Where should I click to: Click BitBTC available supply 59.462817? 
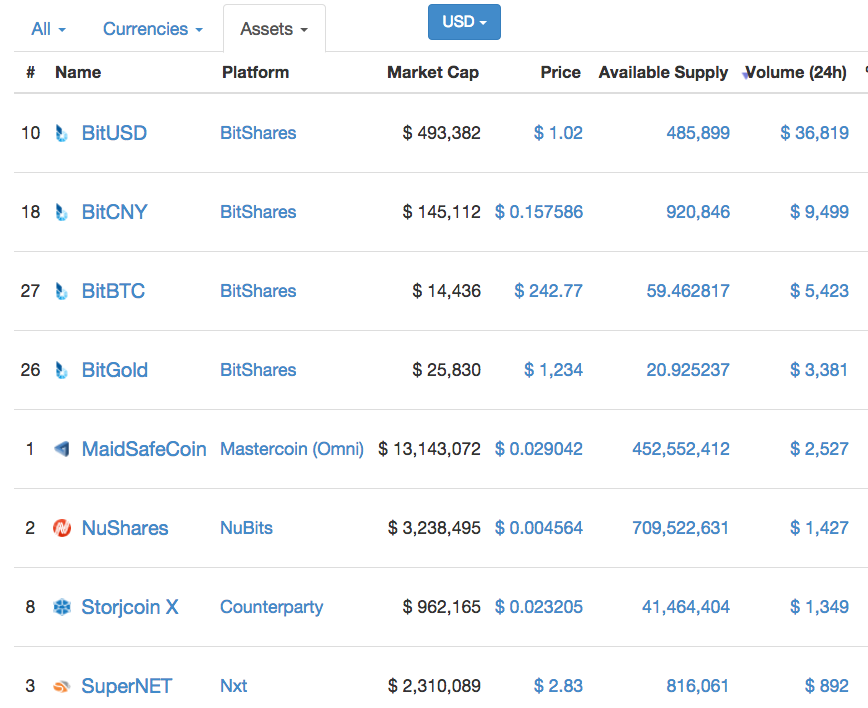[688, 291]
